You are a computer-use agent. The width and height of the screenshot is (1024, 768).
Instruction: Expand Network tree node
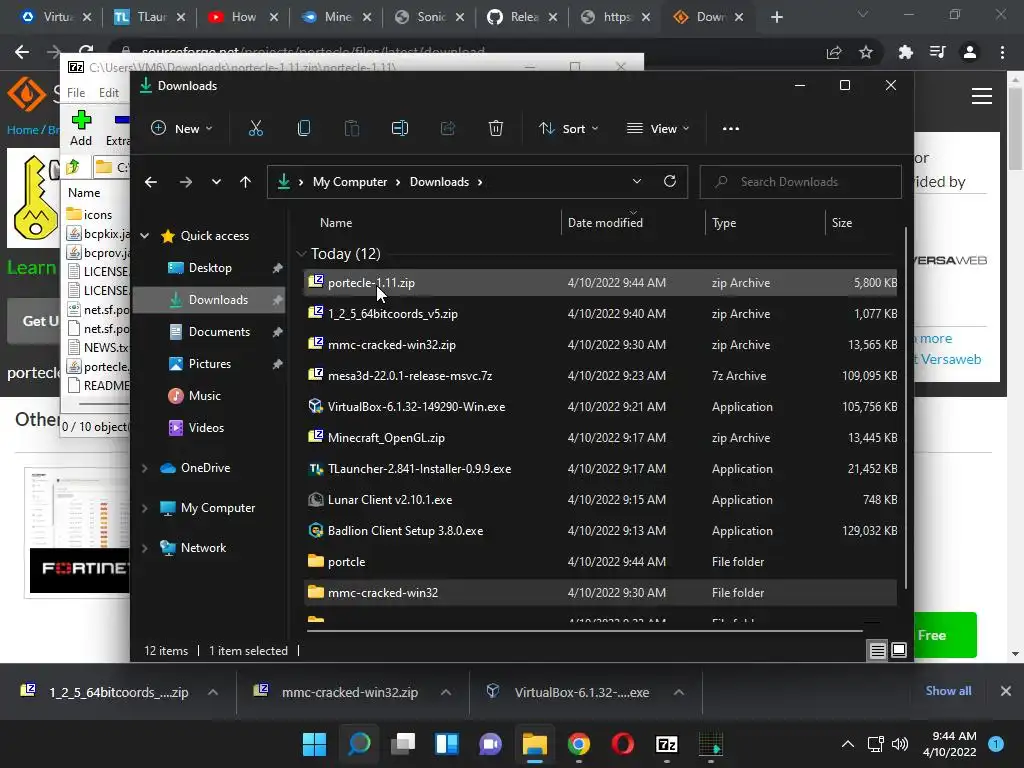pos(145,548)
